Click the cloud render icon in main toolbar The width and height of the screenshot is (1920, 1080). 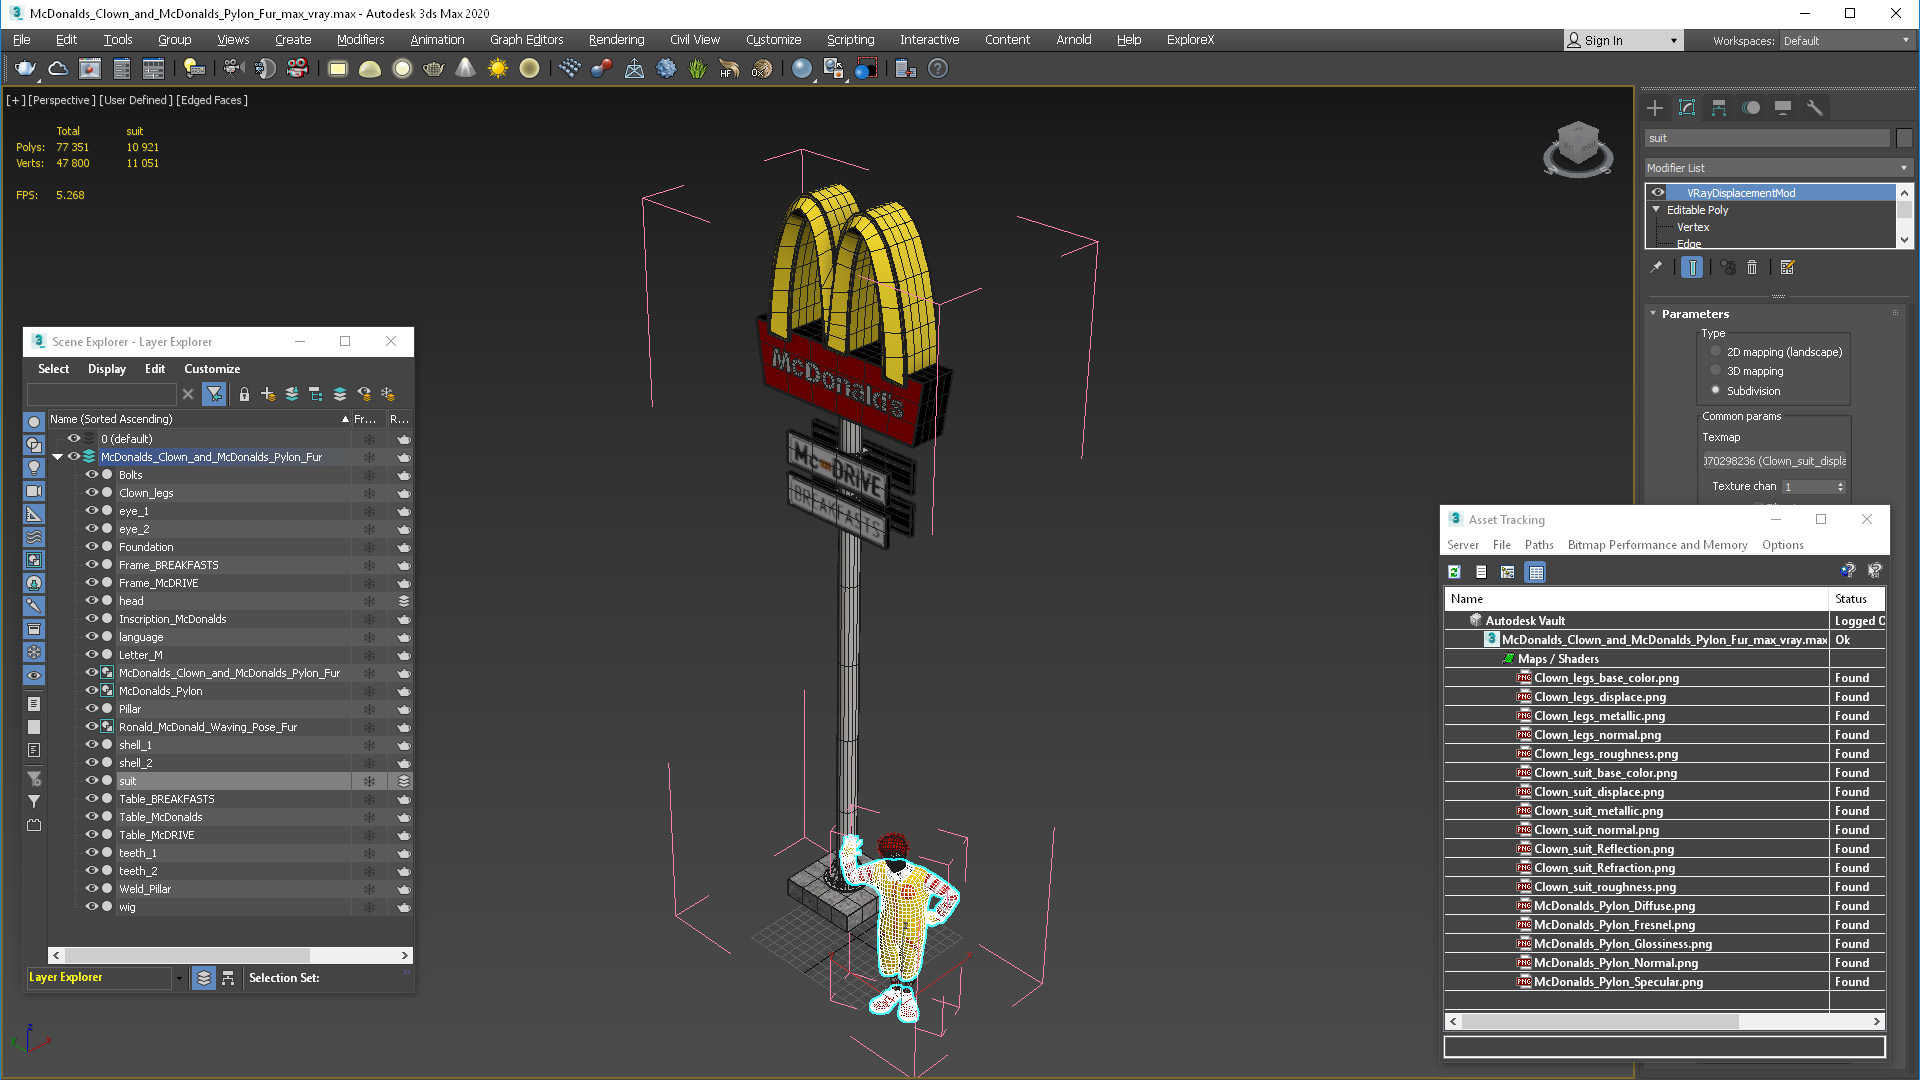tap(58, 69)
